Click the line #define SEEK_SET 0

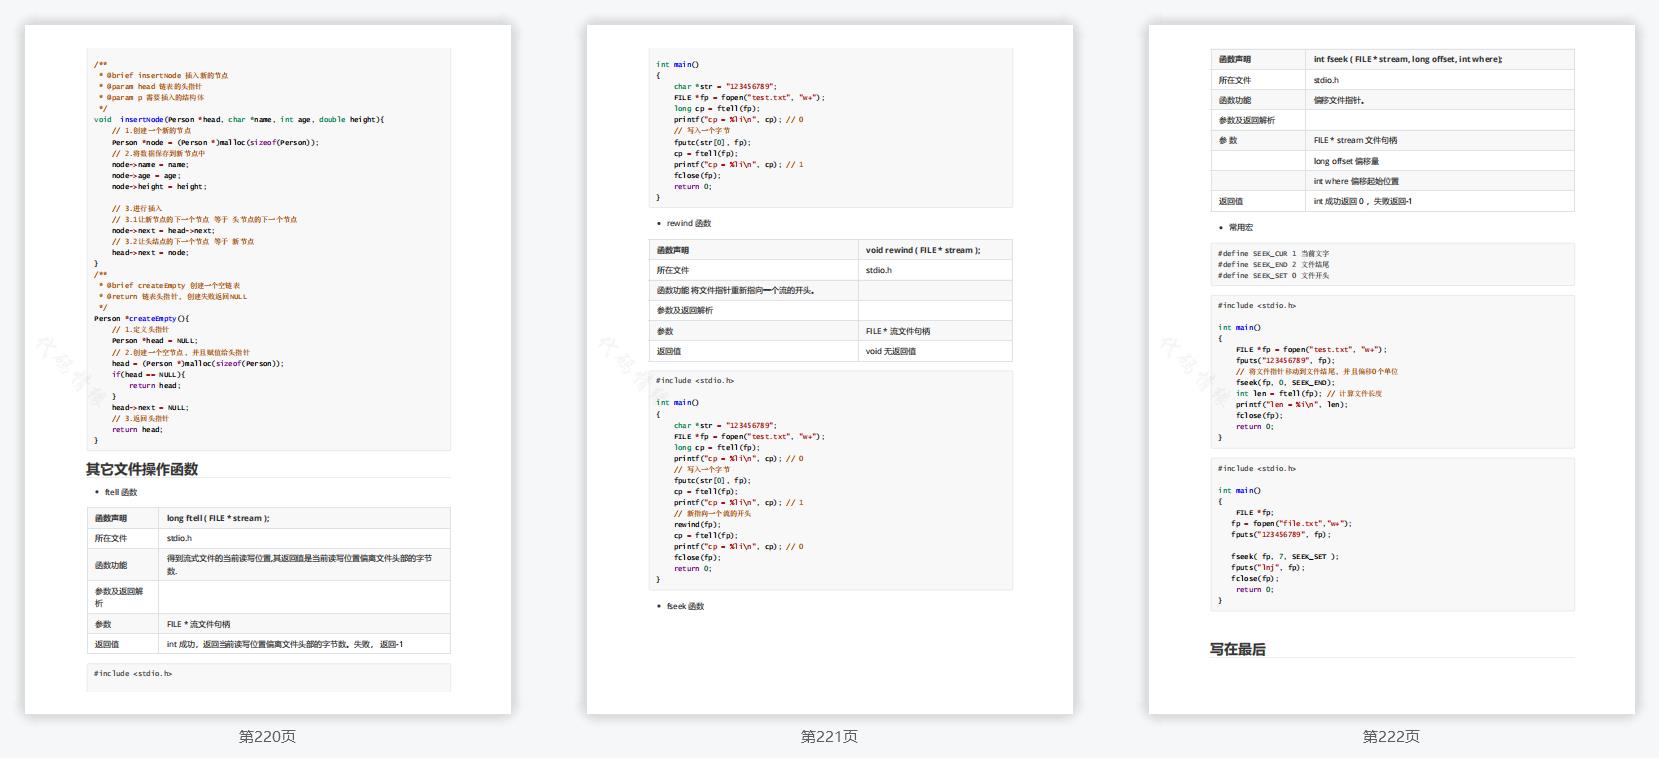[x=1273, y=276]
